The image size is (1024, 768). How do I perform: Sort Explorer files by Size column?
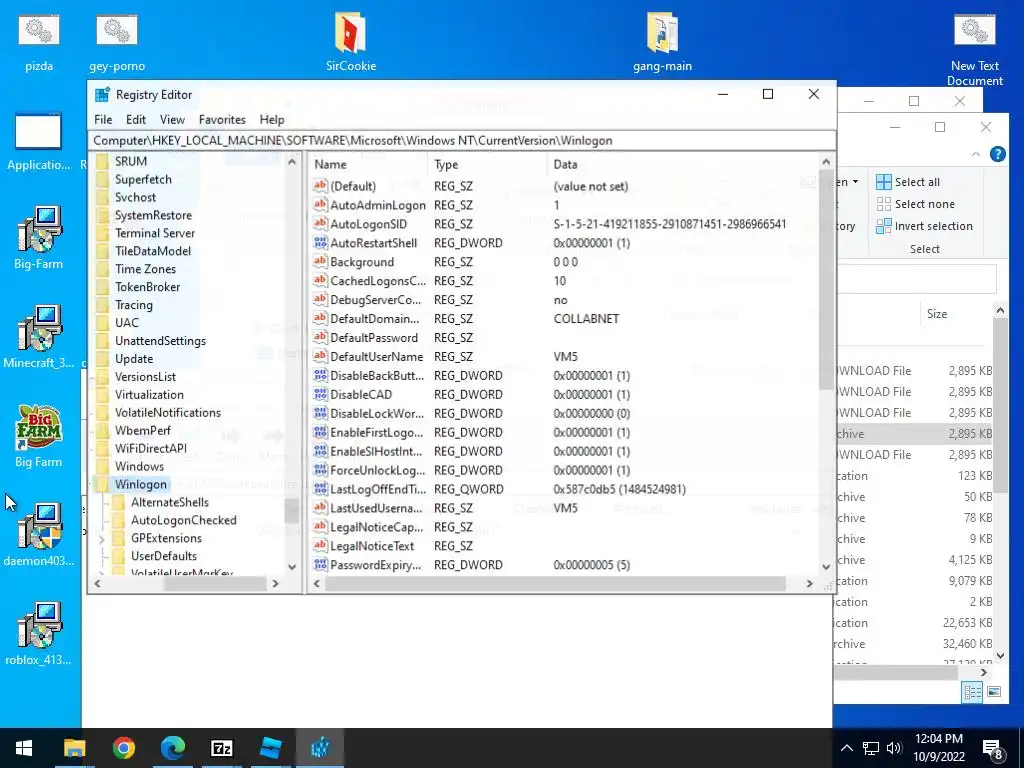[x=936, y=314]
